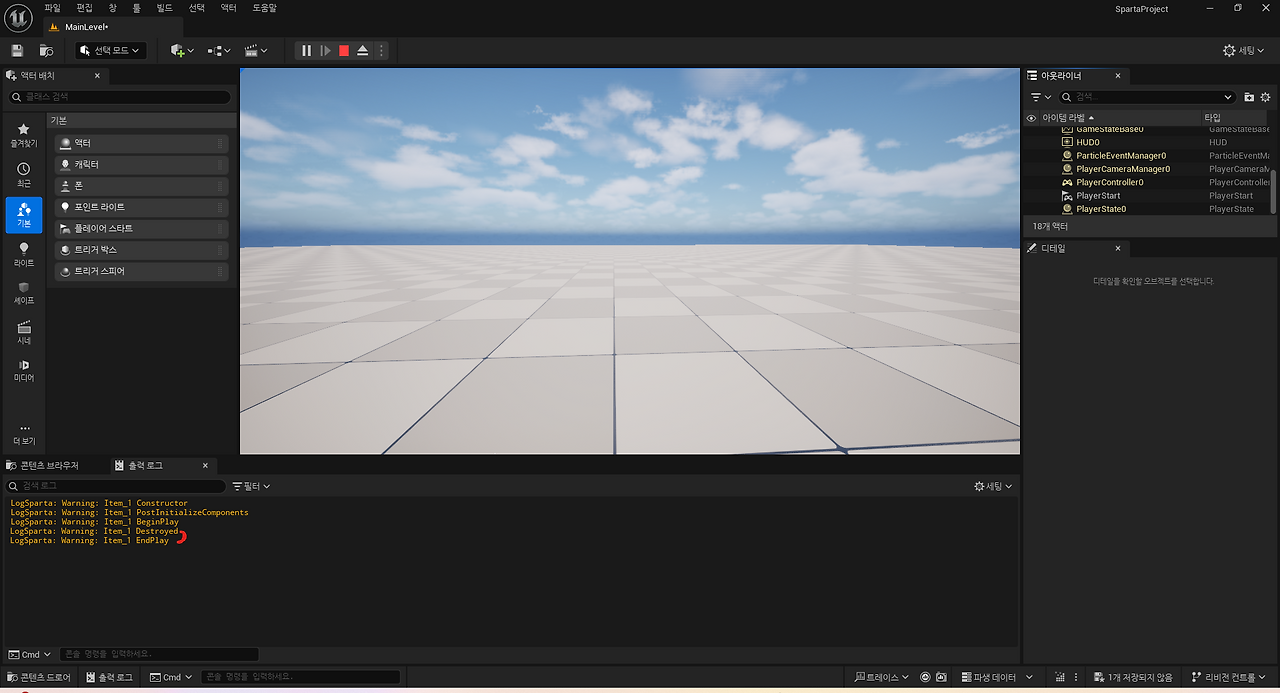Switch to the MainLevel tab

(x=85, y=27)
